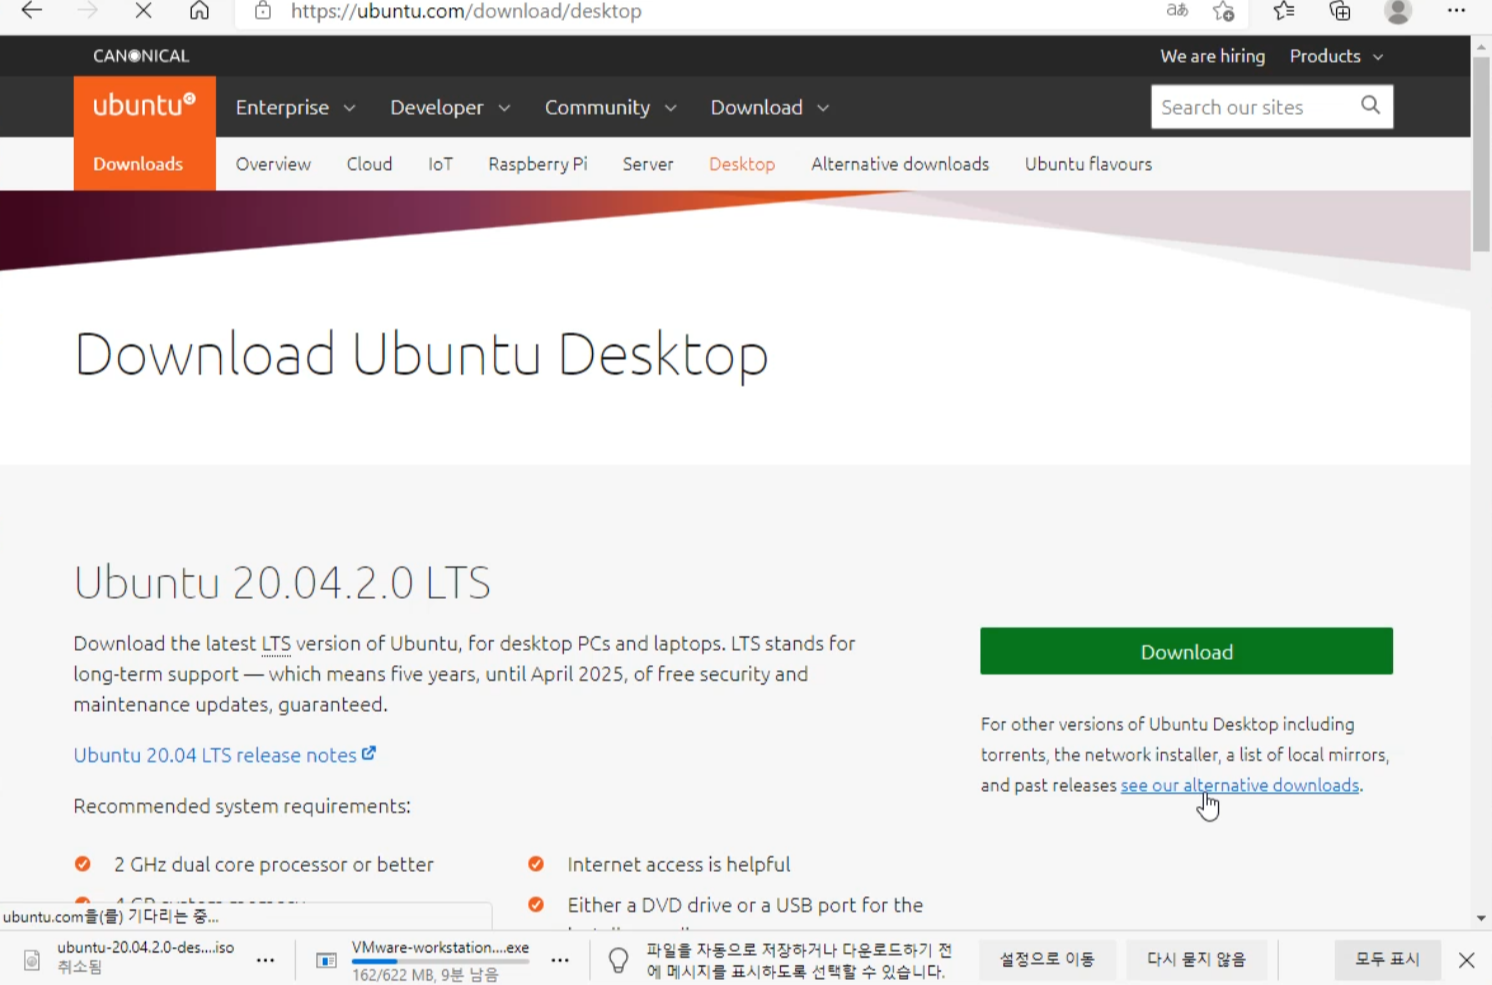Click the 'Download Ubuntu Desktop' heading
Image resolution: width=1492 pixels, height=985 pixels.
tap(421, 354)
